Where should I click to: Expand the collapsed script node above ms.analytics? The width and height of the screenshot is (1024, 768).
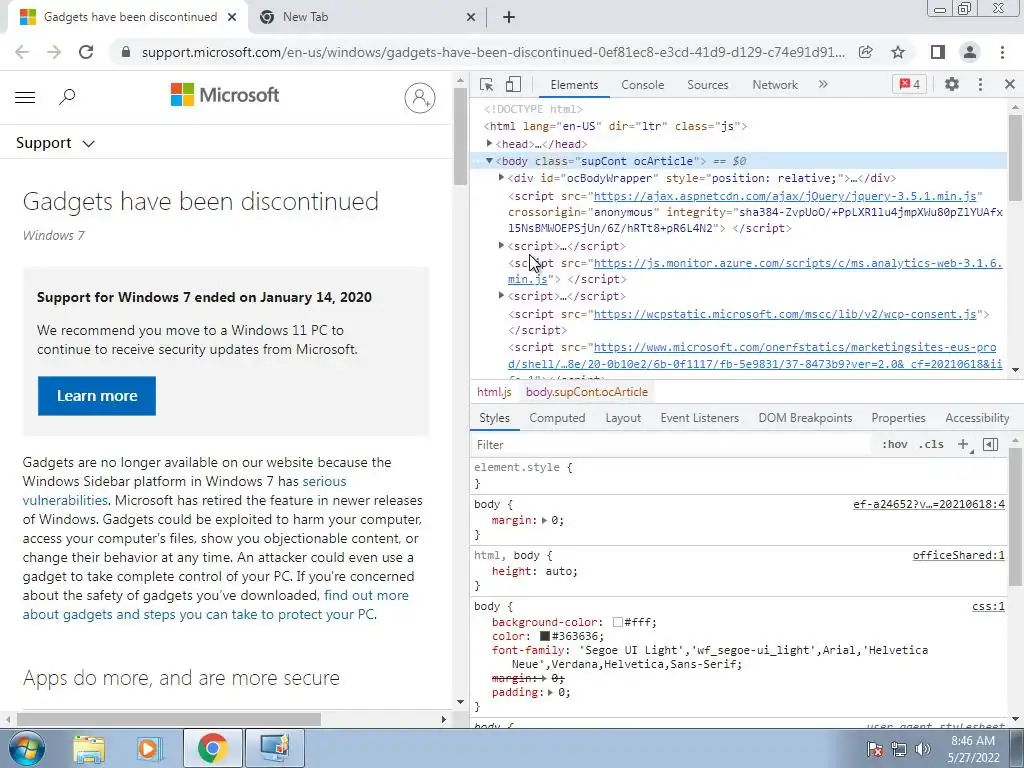pyautogui.click(x=502, y=246)
